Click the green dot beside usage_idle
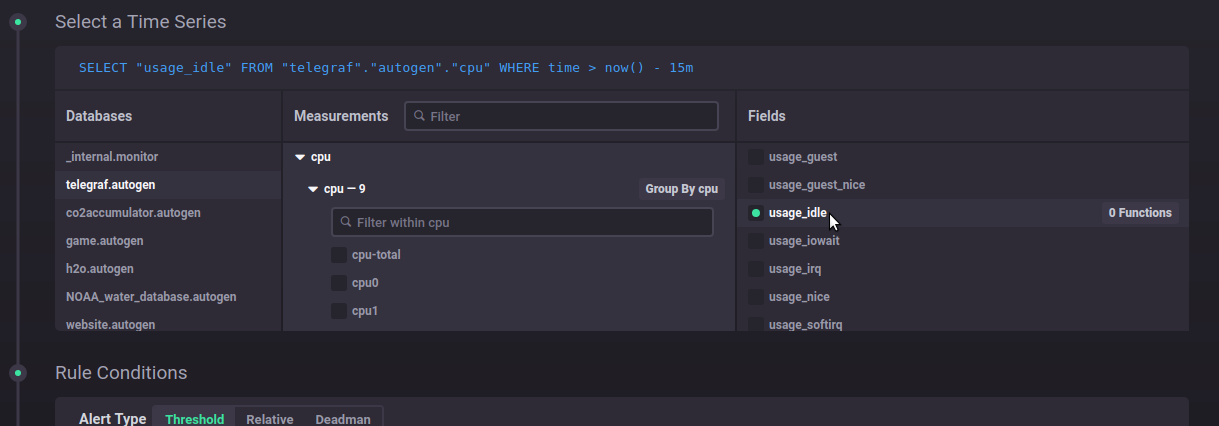 point(756,213)
